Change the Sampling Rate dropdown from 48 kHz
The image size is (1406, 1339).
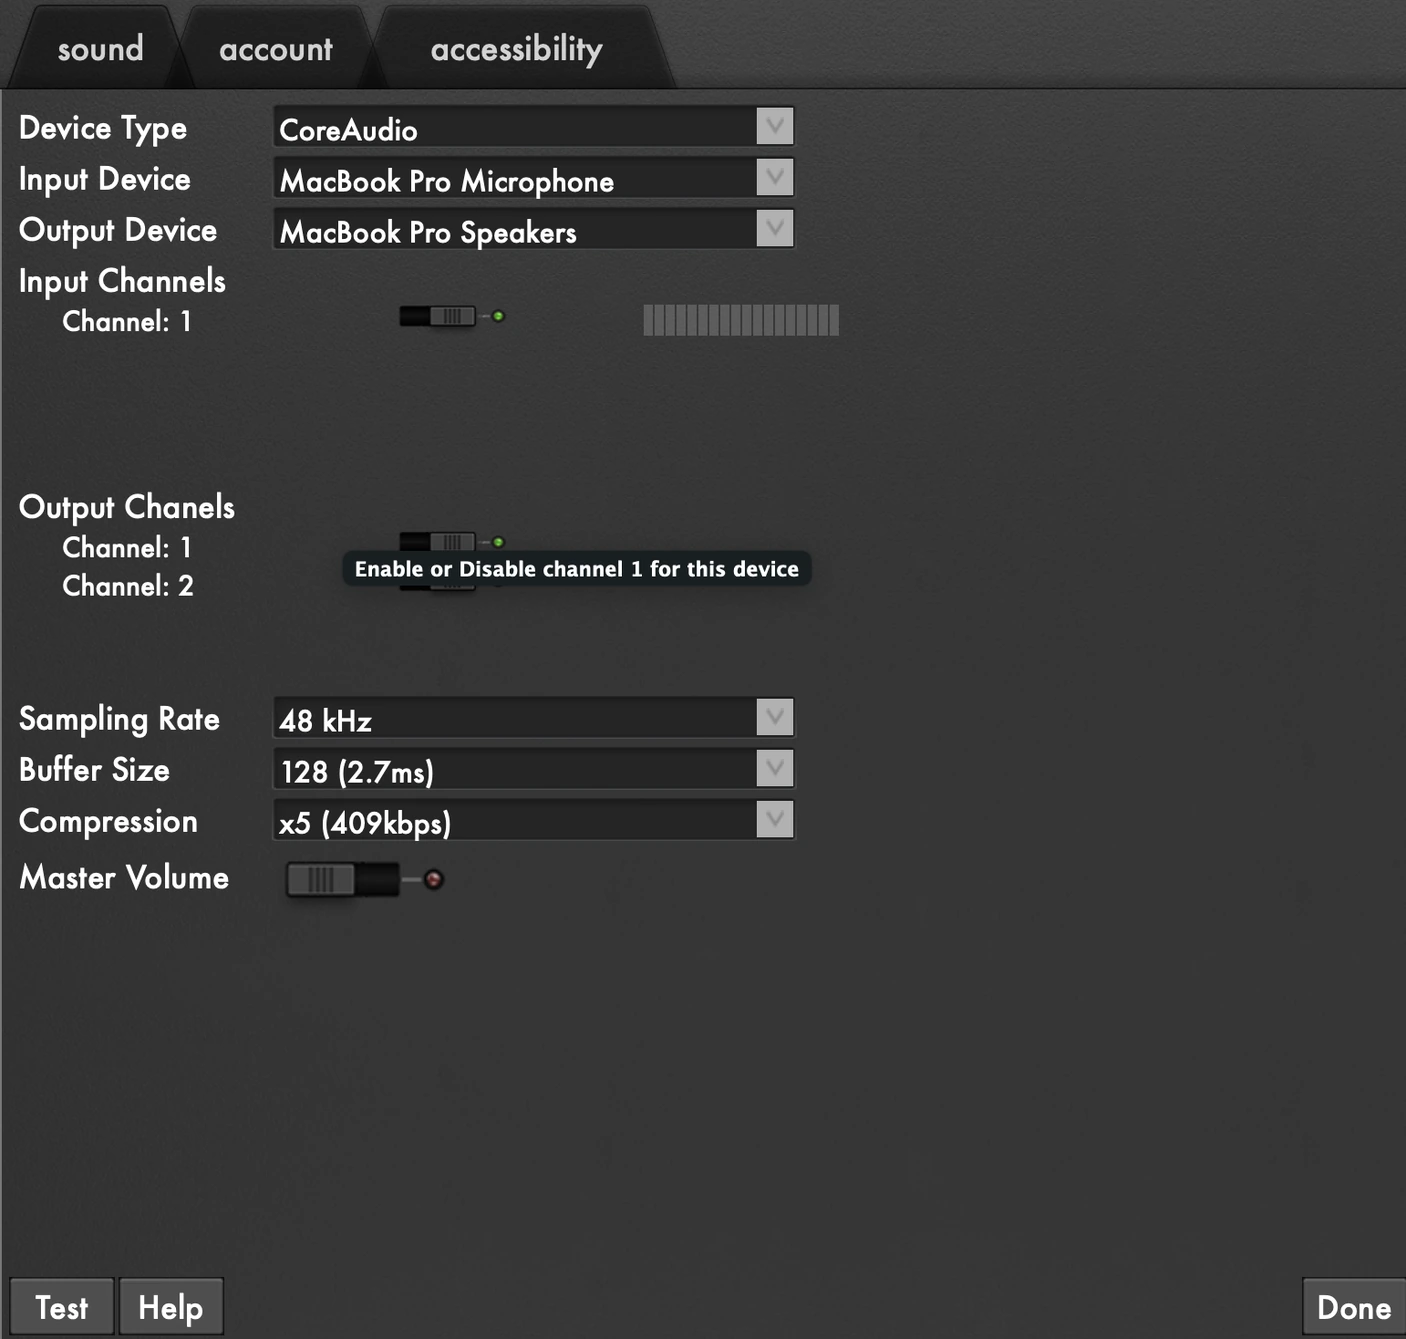coord(533,718)
